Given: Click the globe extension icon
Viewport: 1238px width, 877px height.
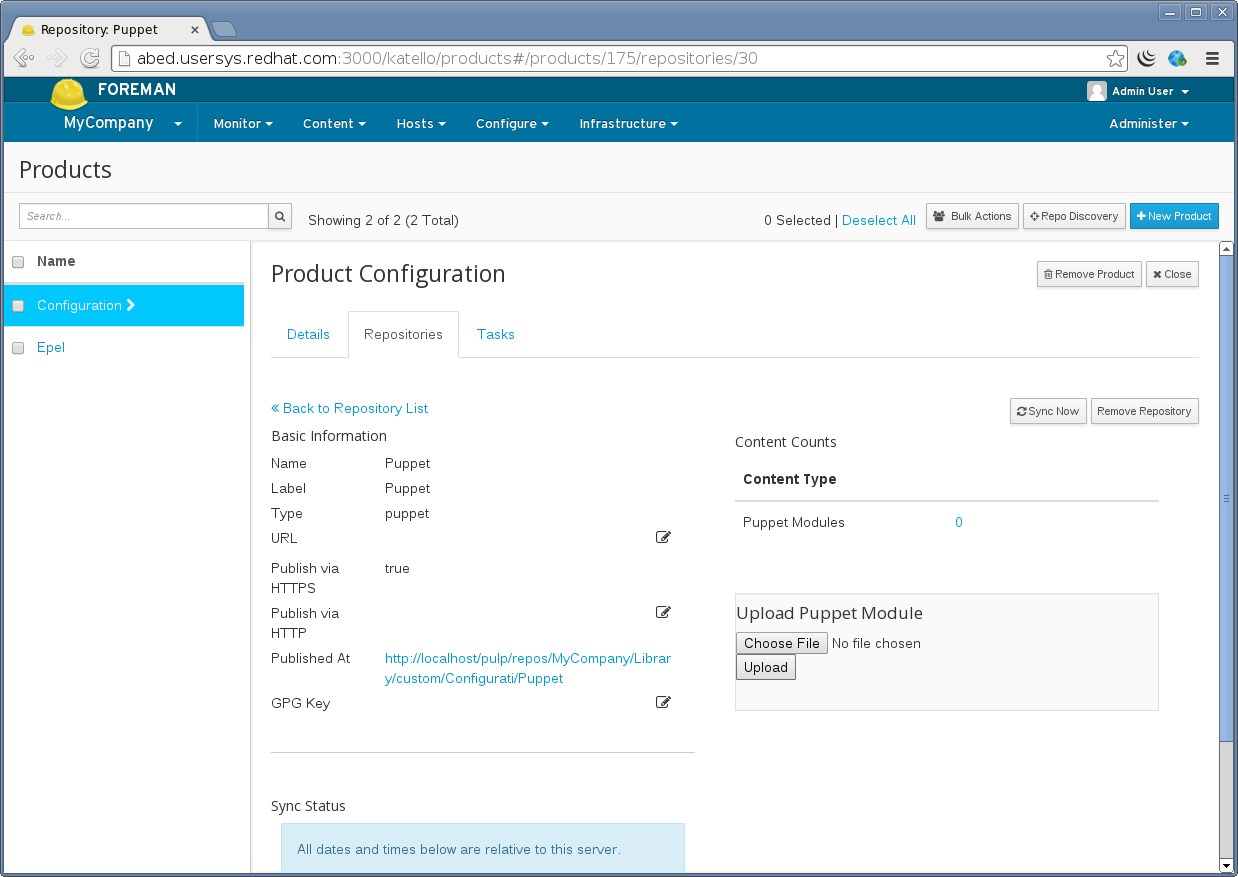Looking at the screenshot, I should click(1177, 58).
